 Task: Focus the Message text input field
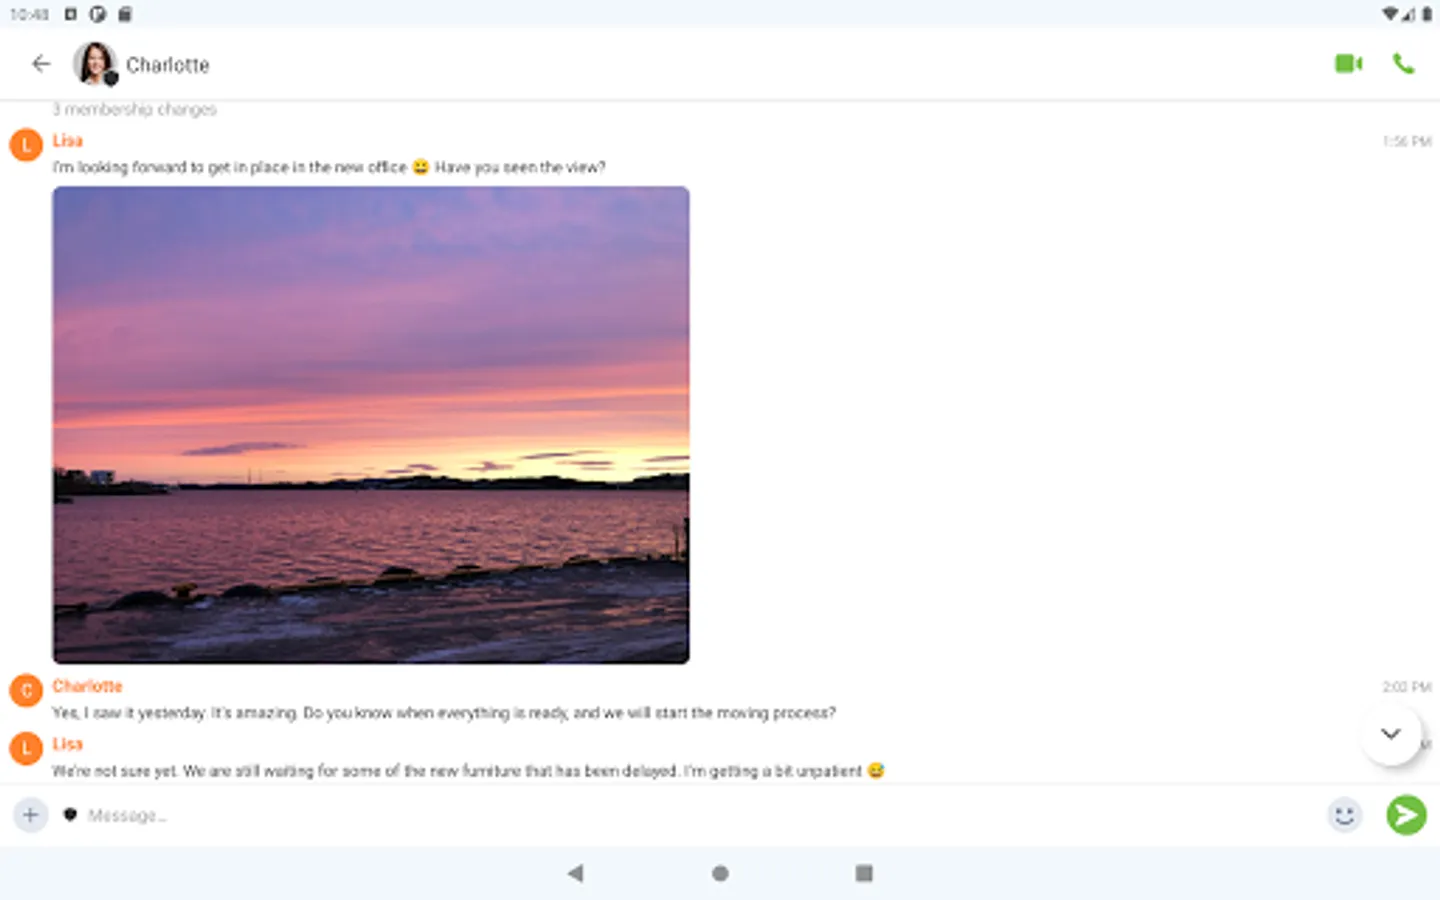click(x=700, y=815)
